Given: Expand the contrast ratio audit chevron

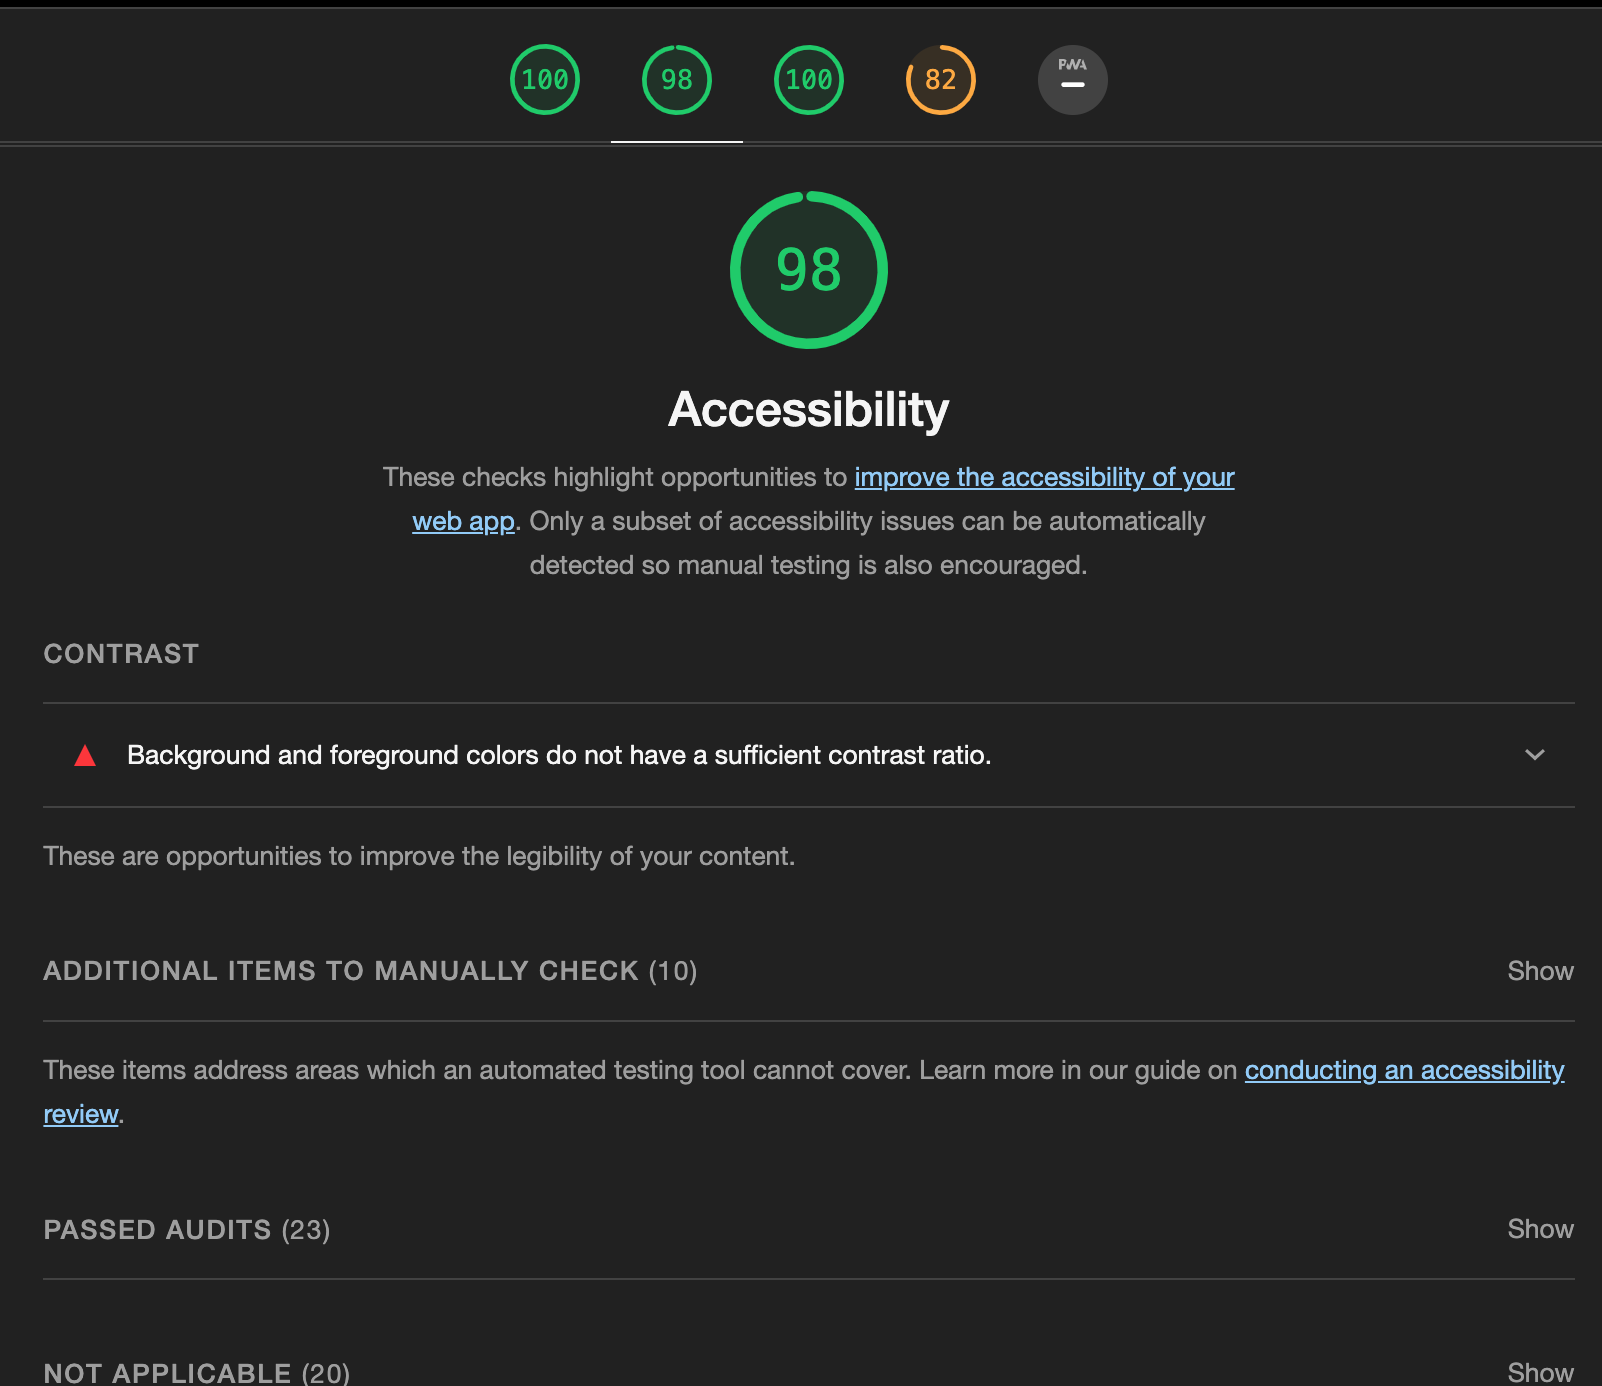Looking at the screenshot, I should [x=1535, y=755].
